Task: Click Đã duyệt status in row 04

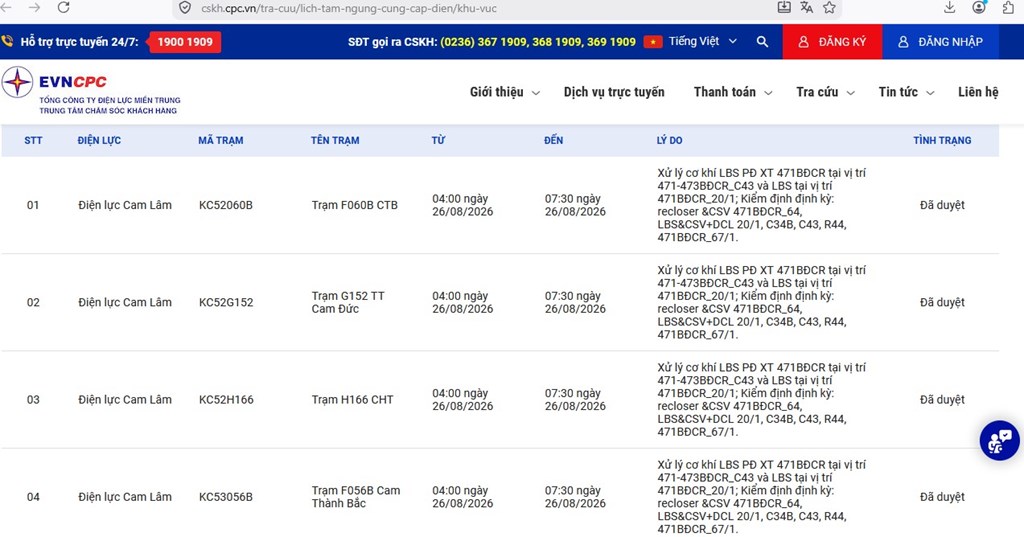Action: (942, 497)
